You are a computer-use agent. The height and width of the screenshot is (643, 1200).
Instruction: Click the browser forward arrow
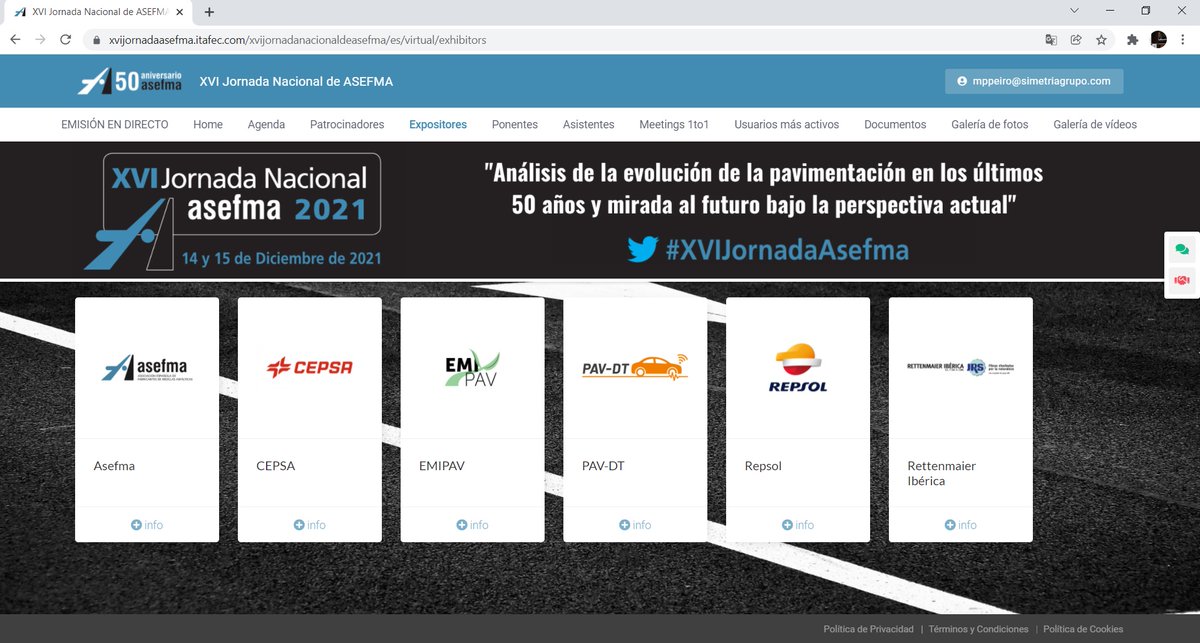(40, 40)
